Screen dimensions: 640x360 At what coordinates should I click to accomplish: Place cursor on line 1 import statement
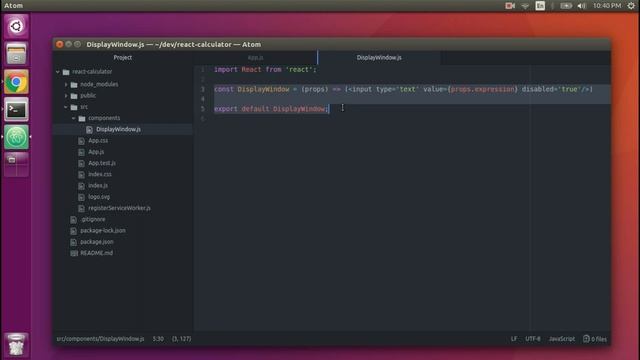[265, 70]
